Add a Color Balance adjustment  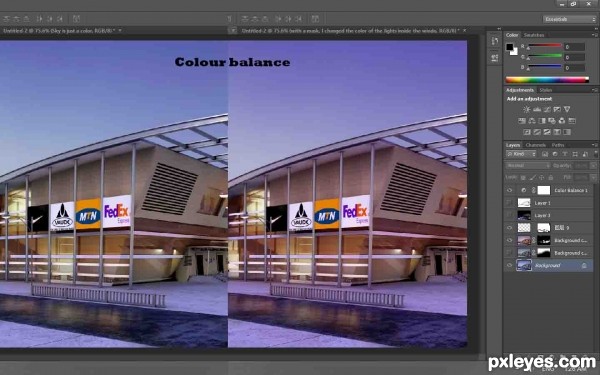pos(532,121)
